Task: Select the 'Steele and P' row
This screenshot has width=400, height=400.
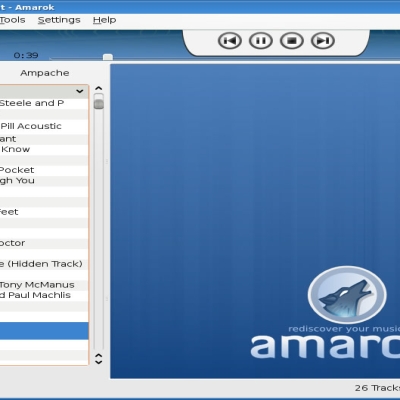Action: (x=44, y=103)
